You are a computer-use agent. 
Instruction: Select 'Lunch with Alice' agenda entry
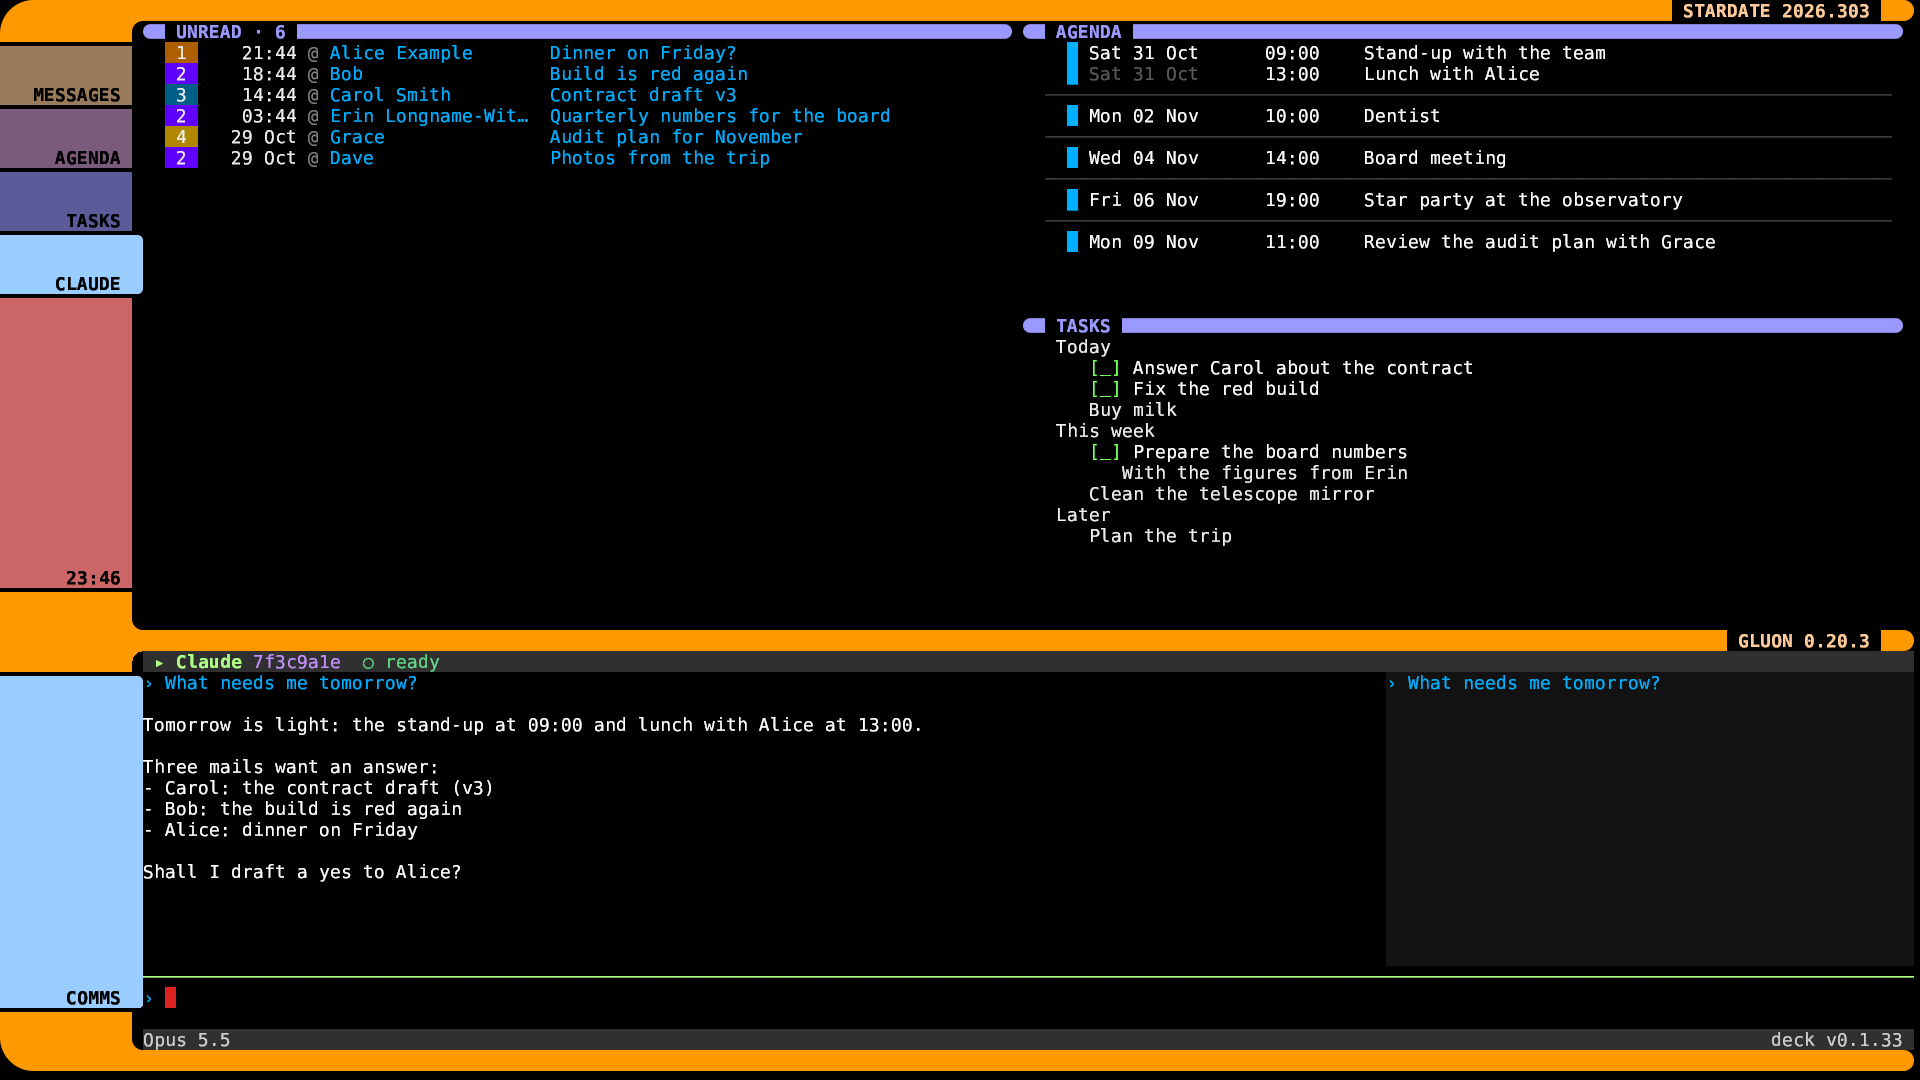[1452, 74]
